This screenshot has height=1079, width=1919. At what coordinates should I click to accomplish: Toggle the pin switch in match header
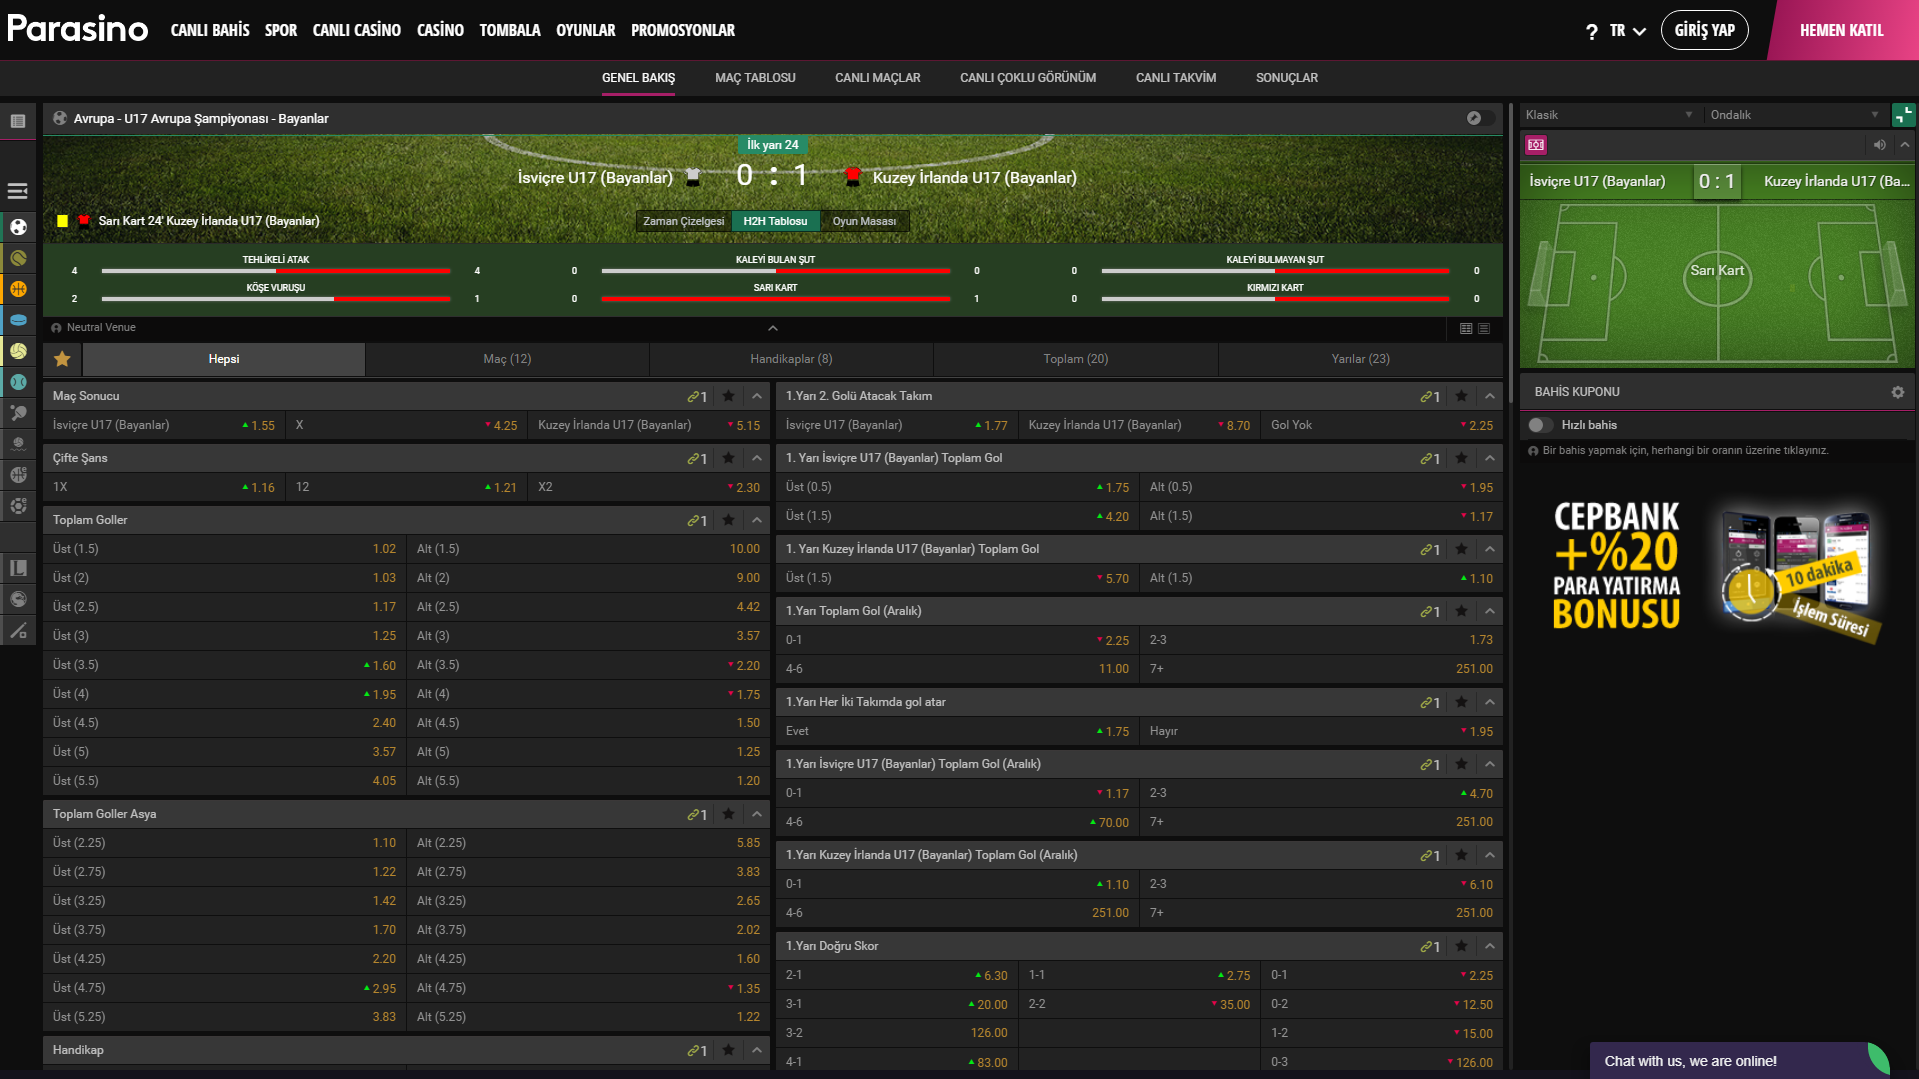tap(1480, 118)
